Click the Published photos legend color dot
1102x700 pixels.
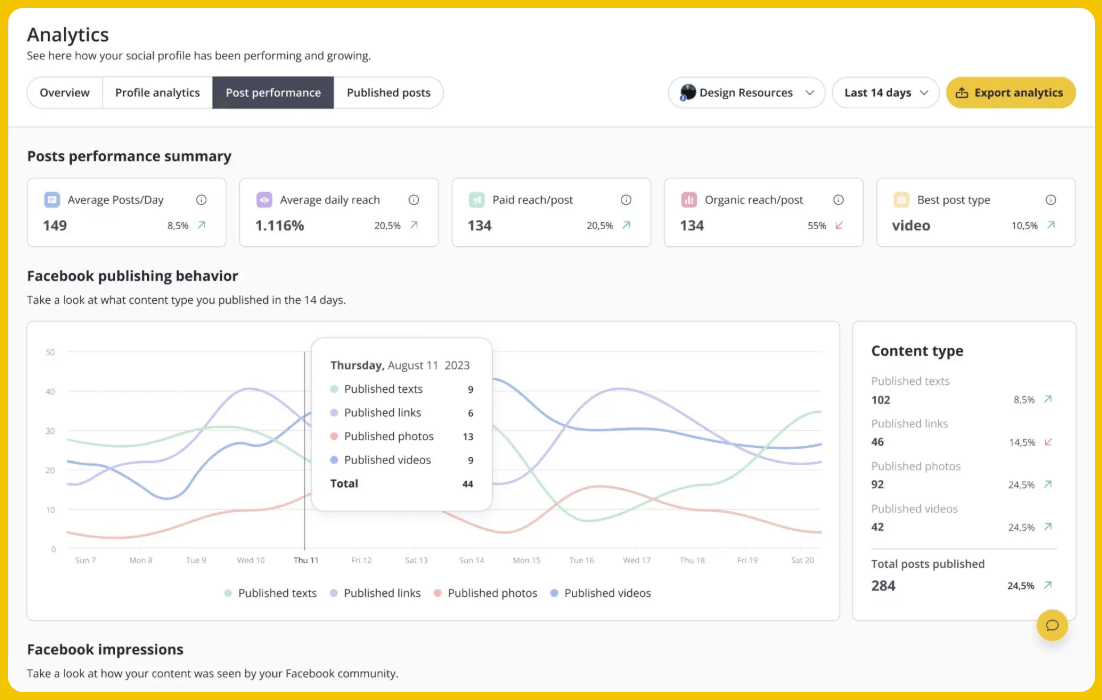pos(438,594)
